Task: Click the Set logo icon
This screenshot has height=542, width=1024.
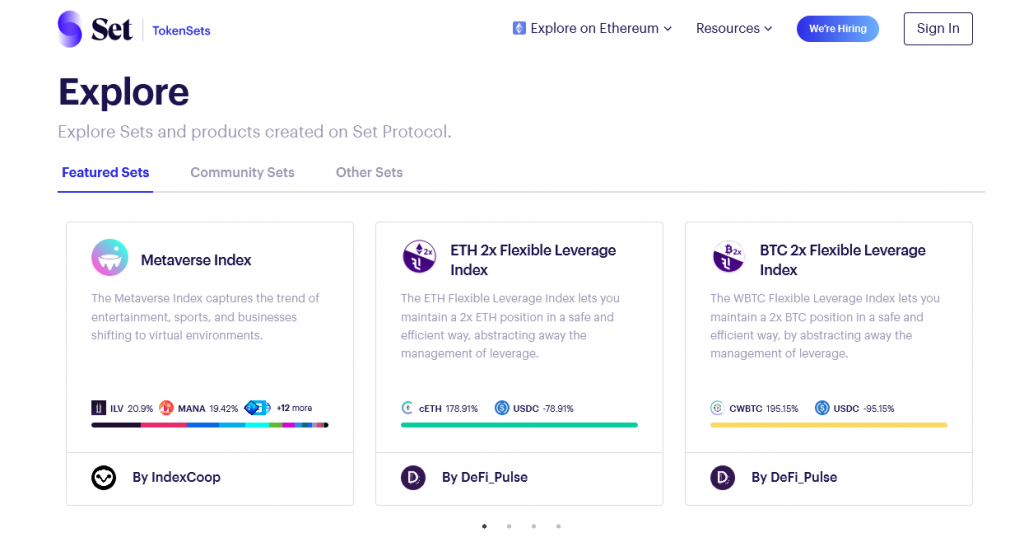Action: 70,29
